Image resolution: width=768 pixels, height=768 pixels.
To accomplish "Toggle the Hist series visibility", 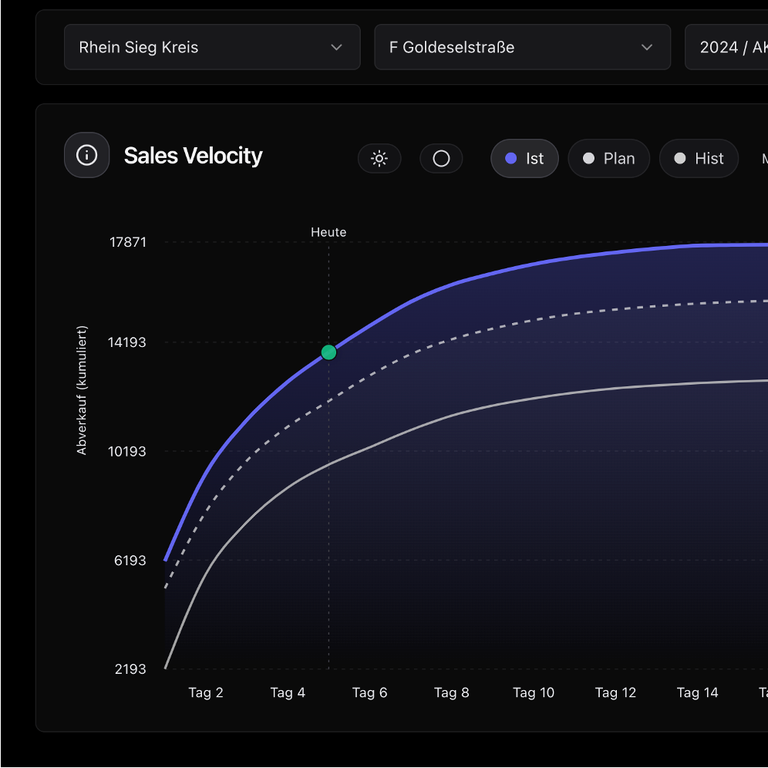I will click(698, 158).
